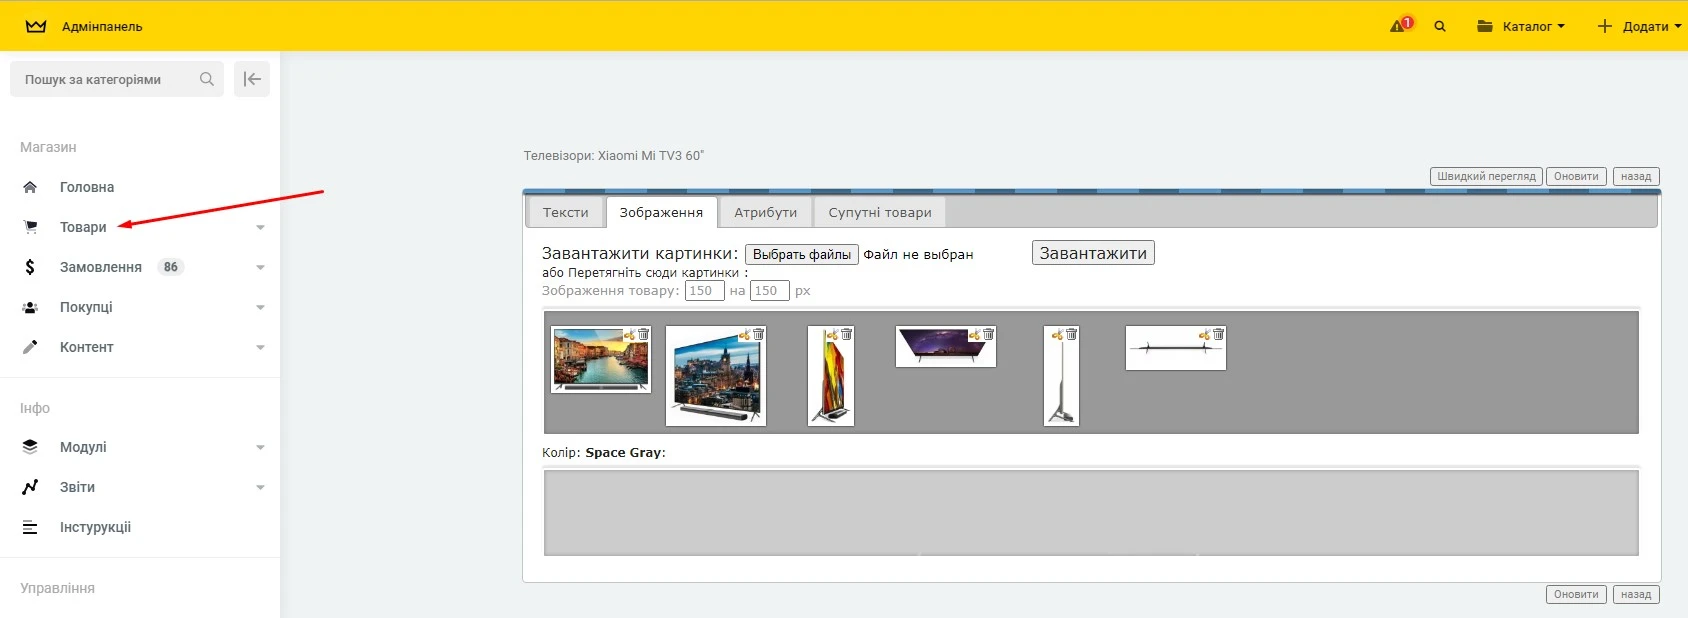Open the Додати dropdown menu
Viewport: 1688px width, 618px height.
pos(1639,27)
